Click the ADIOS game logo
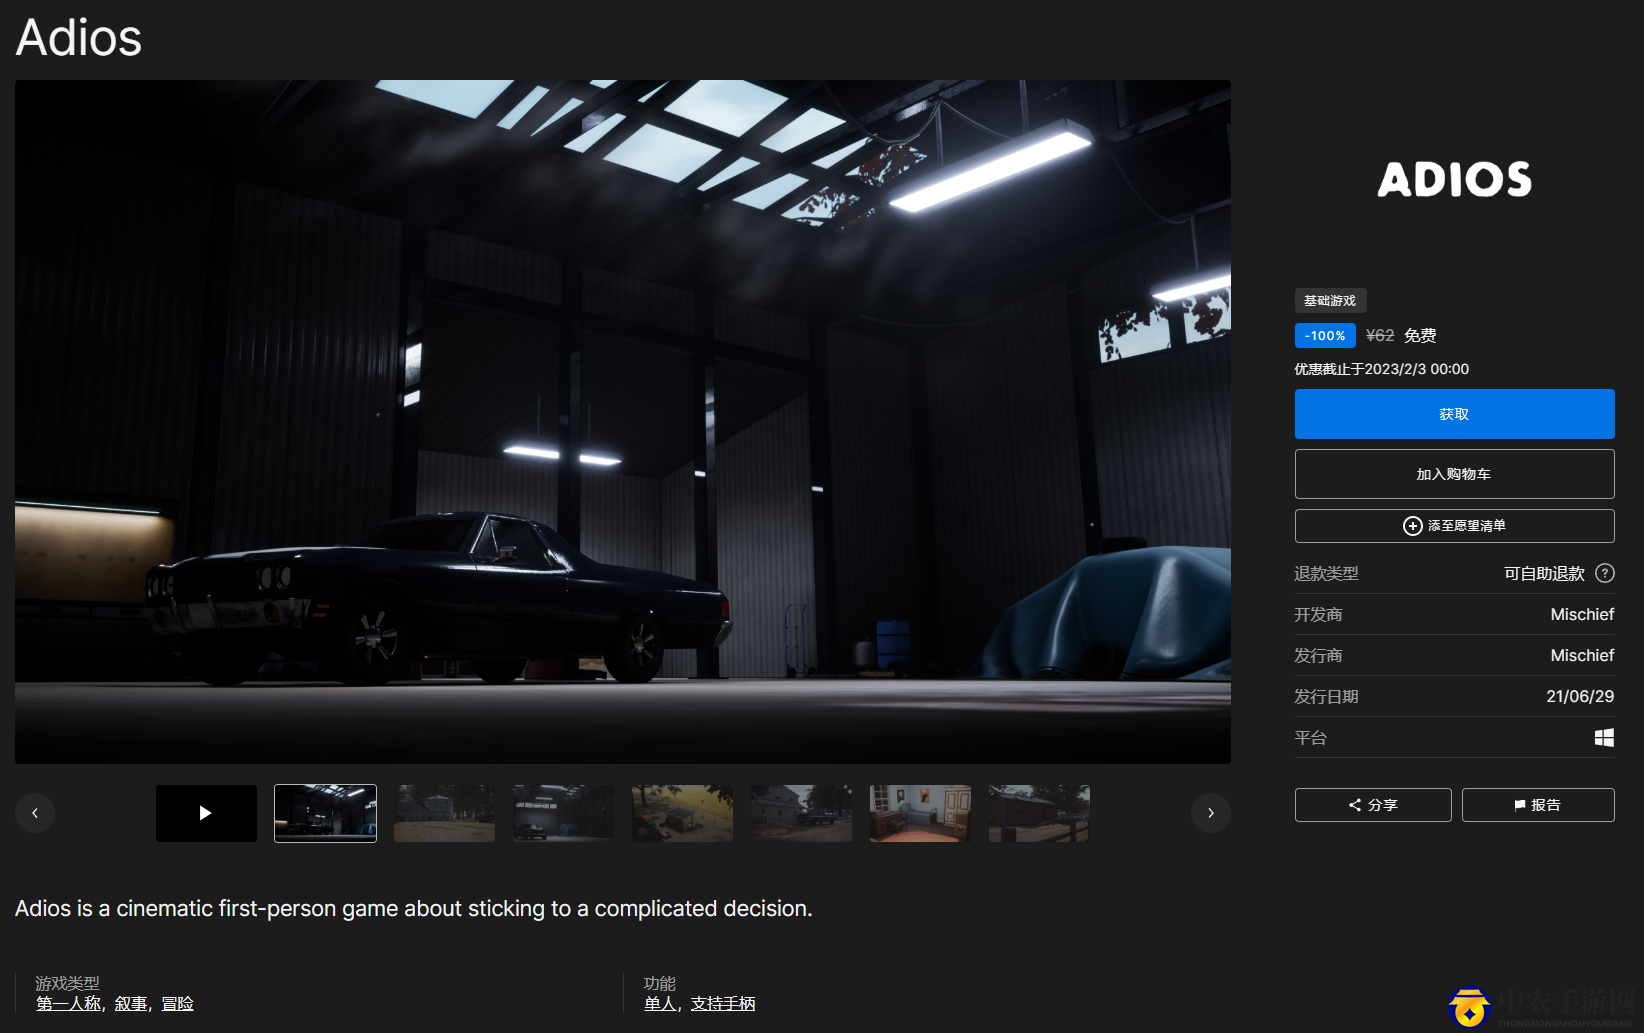Screen dimensions: 1644x1033 (1454, 180)
